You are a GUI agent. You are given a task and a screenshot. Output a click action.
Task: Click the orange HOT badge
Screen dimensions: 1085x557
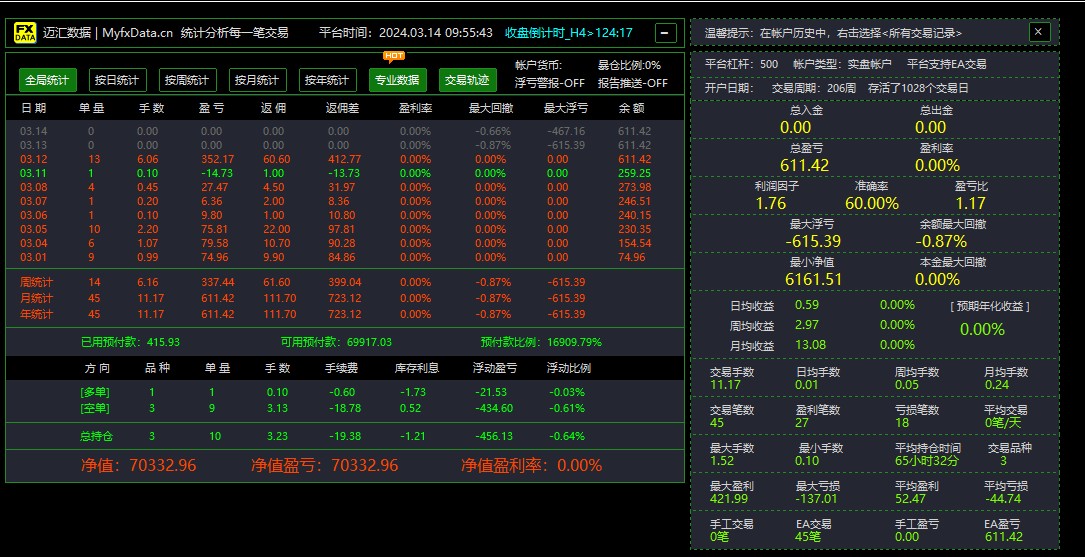[394, 56]
